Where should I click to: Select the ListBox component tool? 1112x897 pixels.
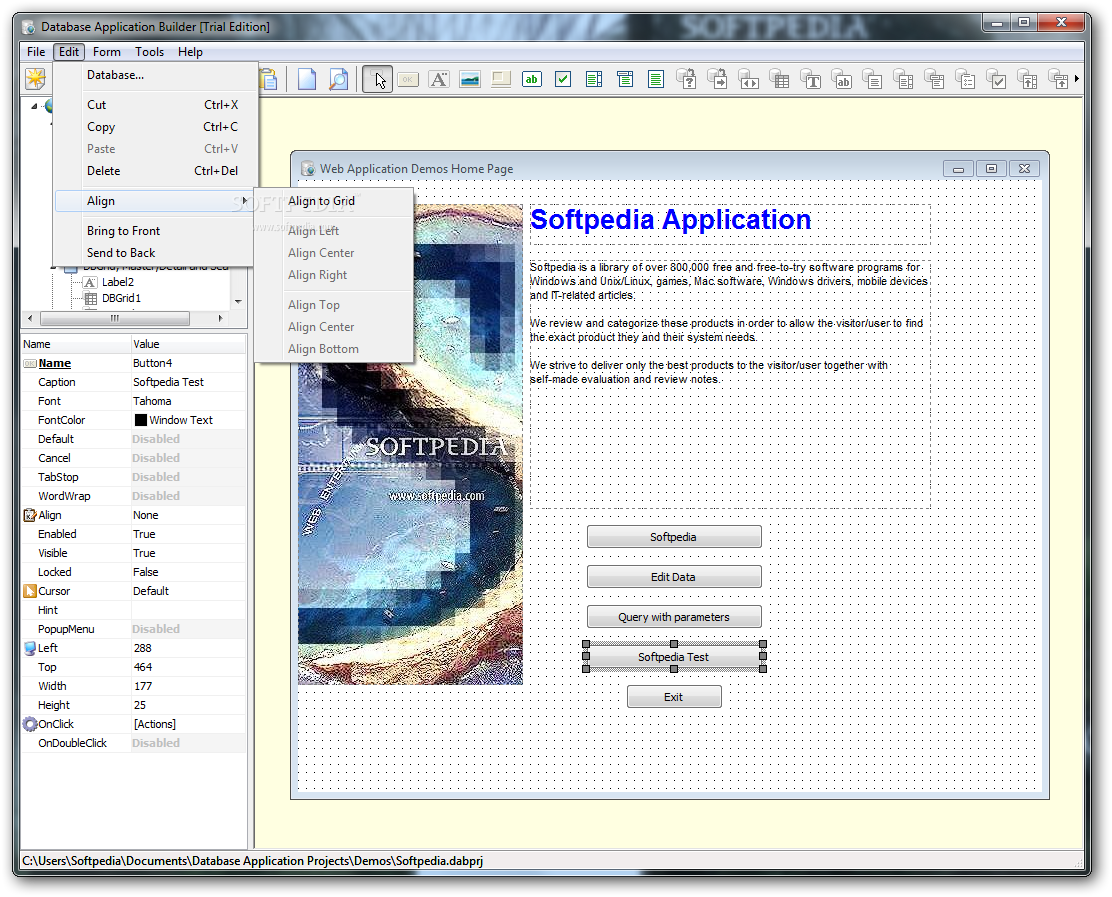pyautogui.click(x=594, y=79)
